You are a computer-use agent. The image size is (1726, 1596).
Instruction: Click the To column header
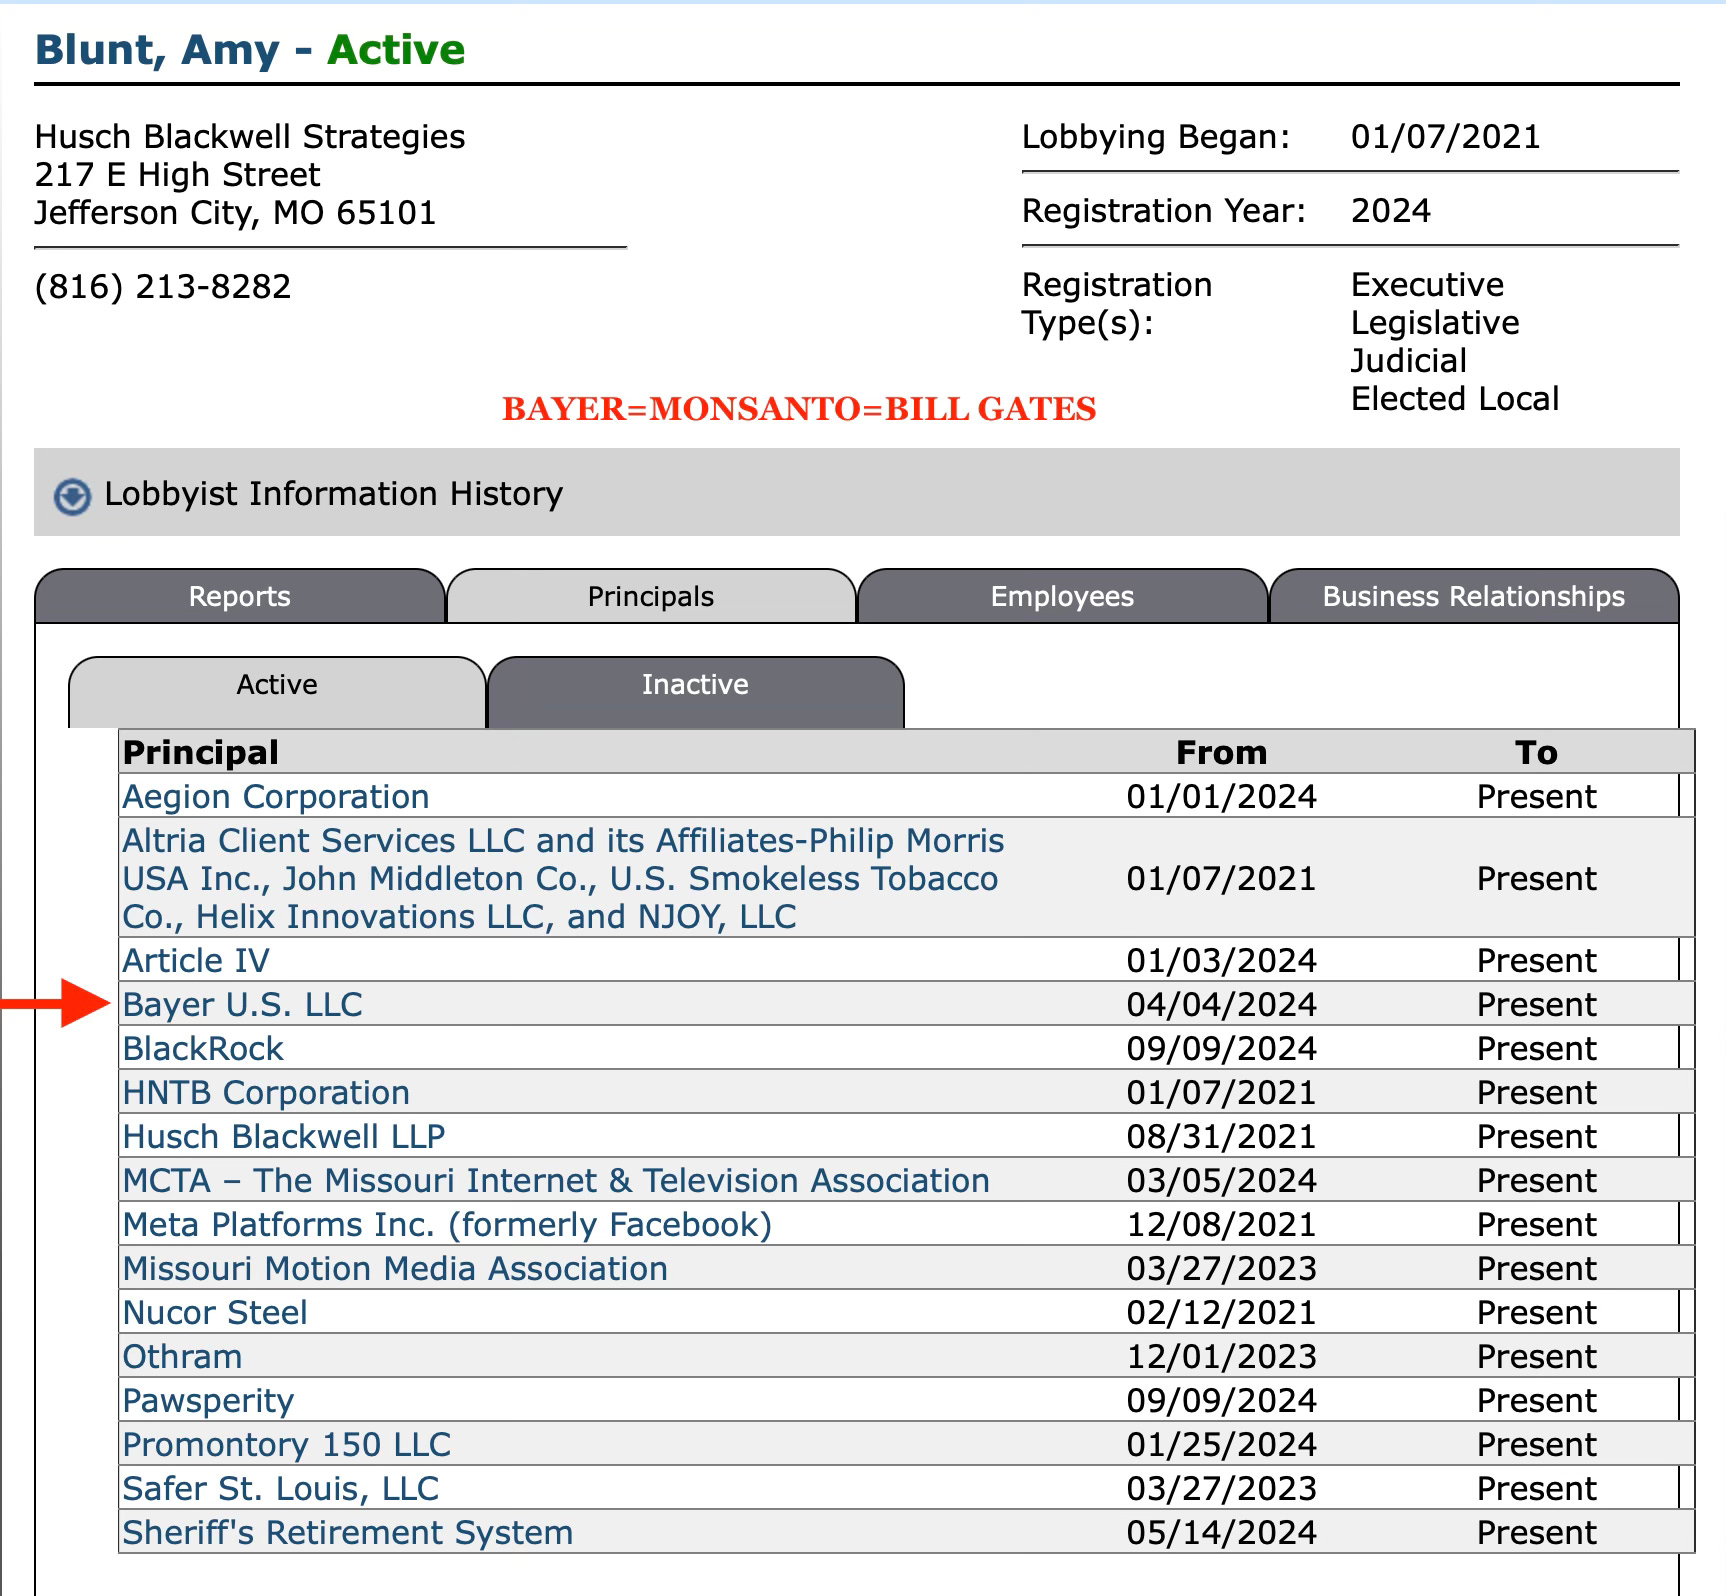[x=1537, y=752]
